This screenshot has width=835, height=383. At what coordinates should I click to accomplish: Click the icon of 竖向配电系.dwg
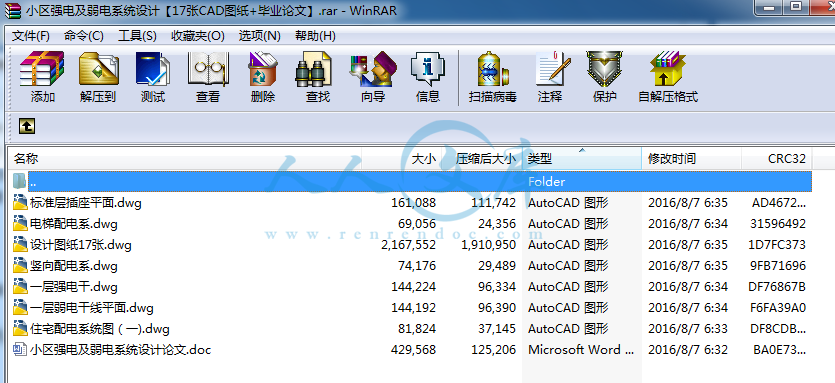20,265
